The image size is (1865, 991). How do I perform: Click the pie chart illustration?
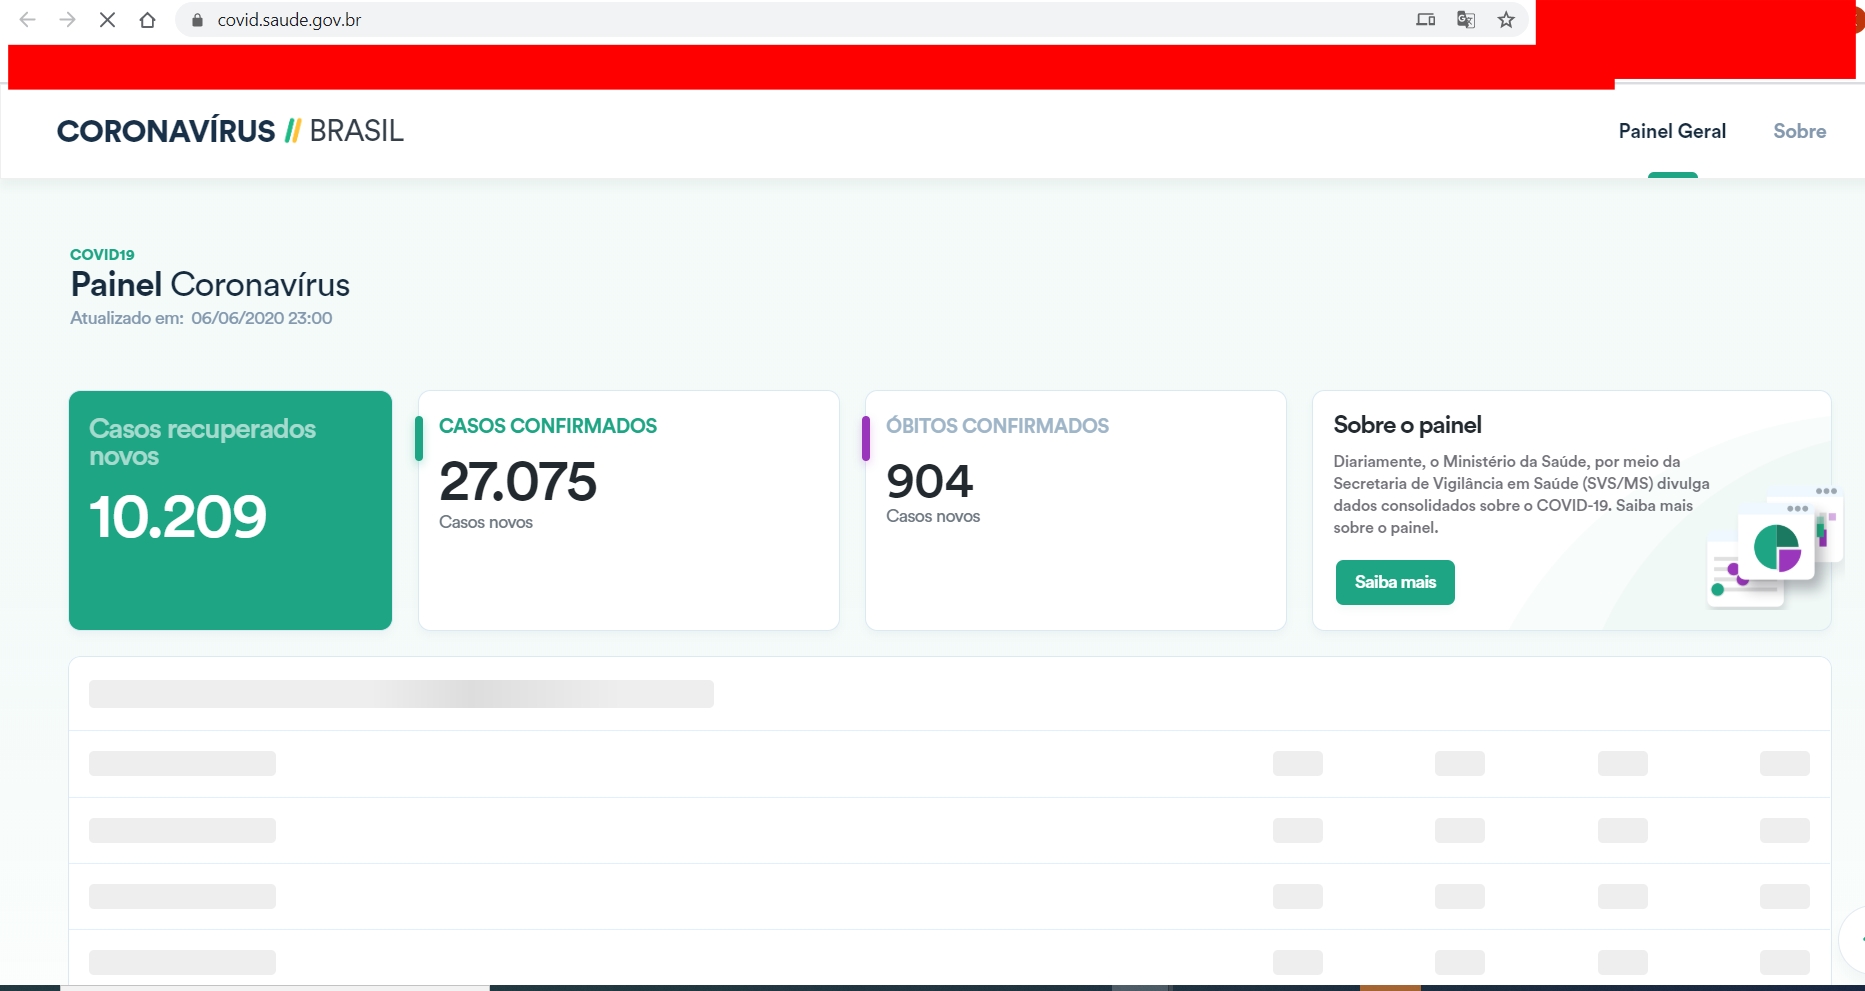click(x=1776, y=548)
